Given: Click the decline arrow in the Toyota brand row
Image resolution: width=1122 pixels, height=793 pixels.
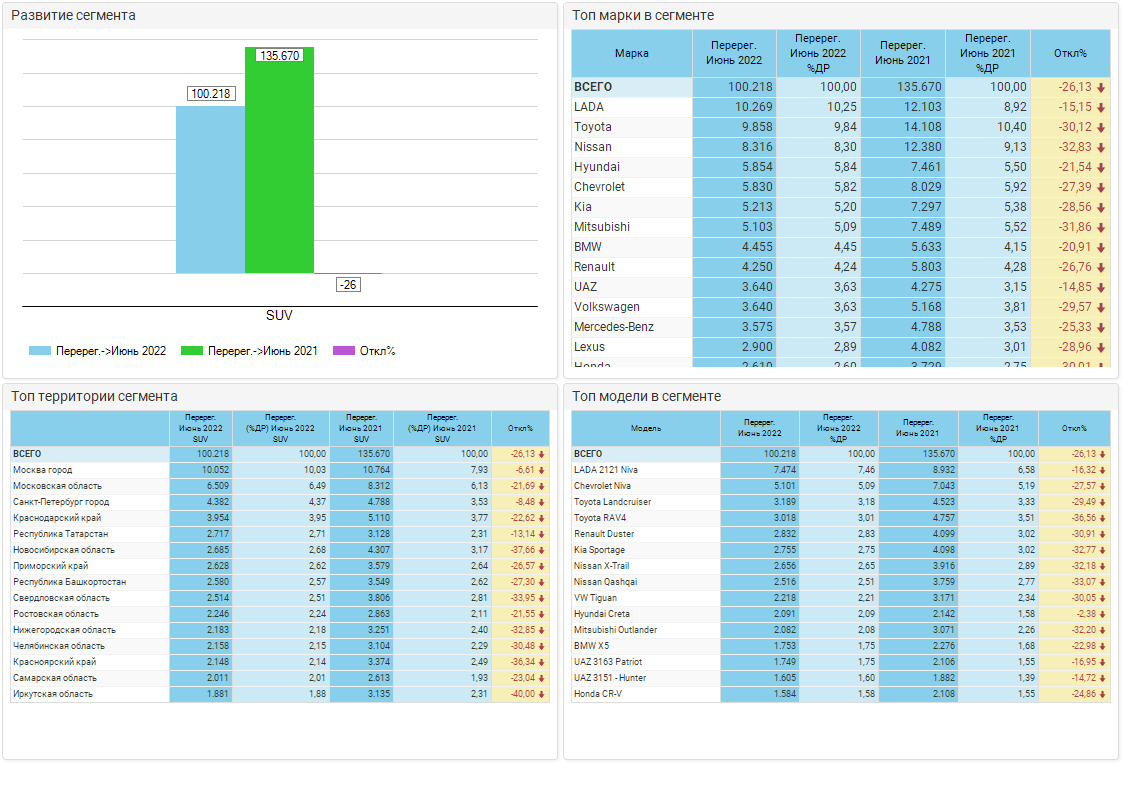Looking at the screenshot, I should click(1101, 127).
